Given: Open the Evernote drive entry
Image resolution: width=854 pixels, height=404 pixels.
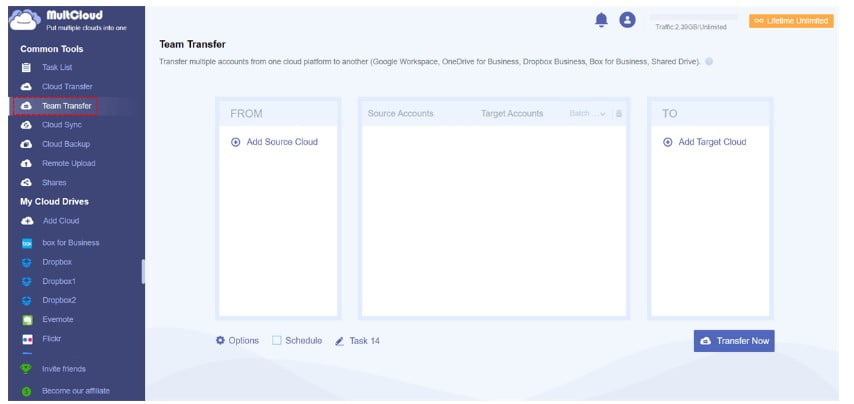Looking at the screenshot, I should (58, 320).
